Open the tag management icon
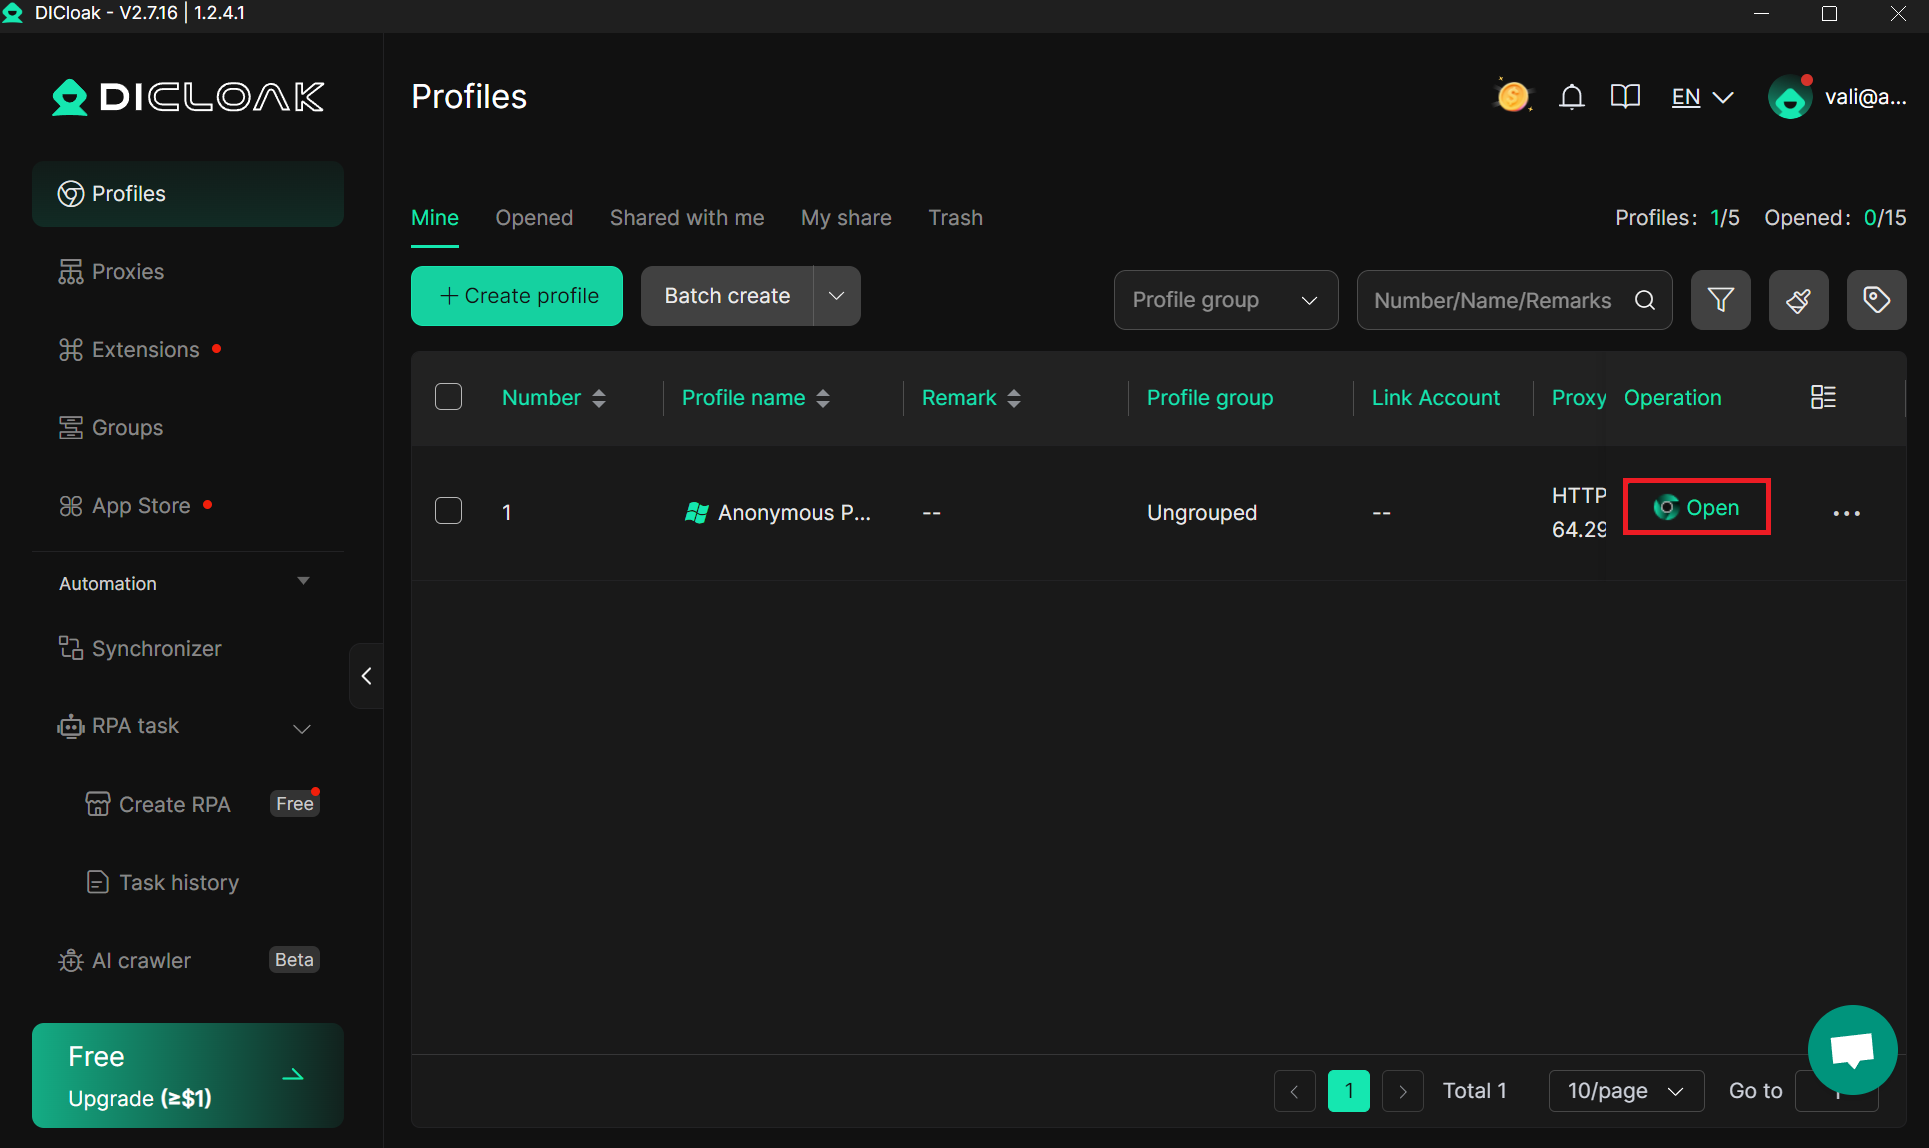The image size is (1929, 1148). coord(1876,299)
